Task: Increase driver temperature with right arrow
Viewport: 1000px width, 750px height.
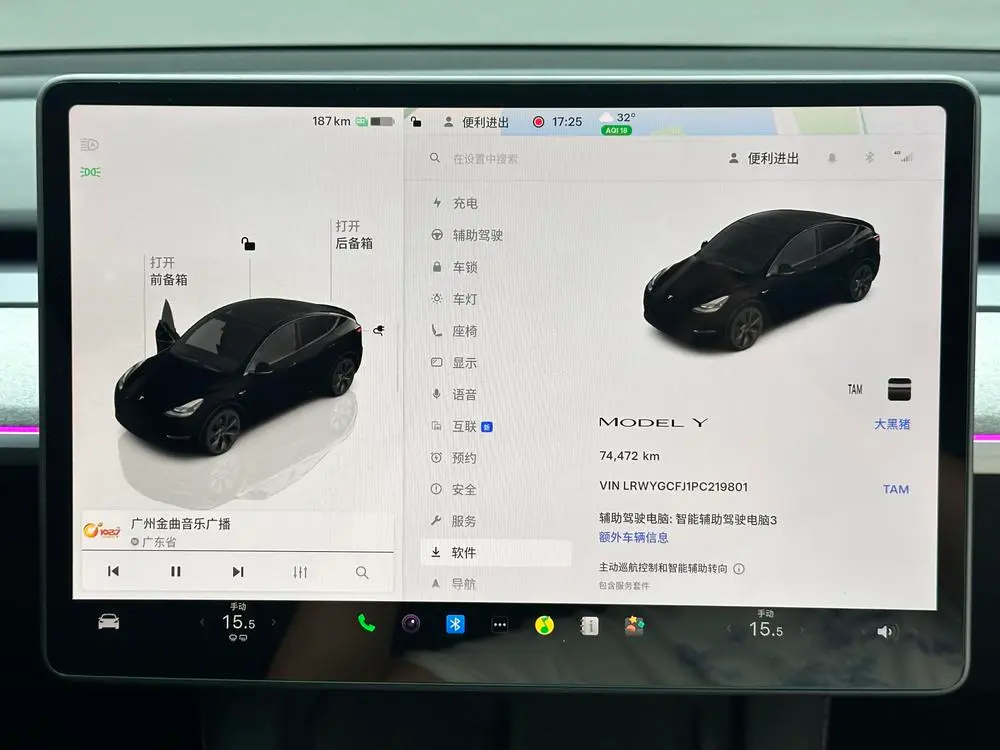Action: [274, 622]
